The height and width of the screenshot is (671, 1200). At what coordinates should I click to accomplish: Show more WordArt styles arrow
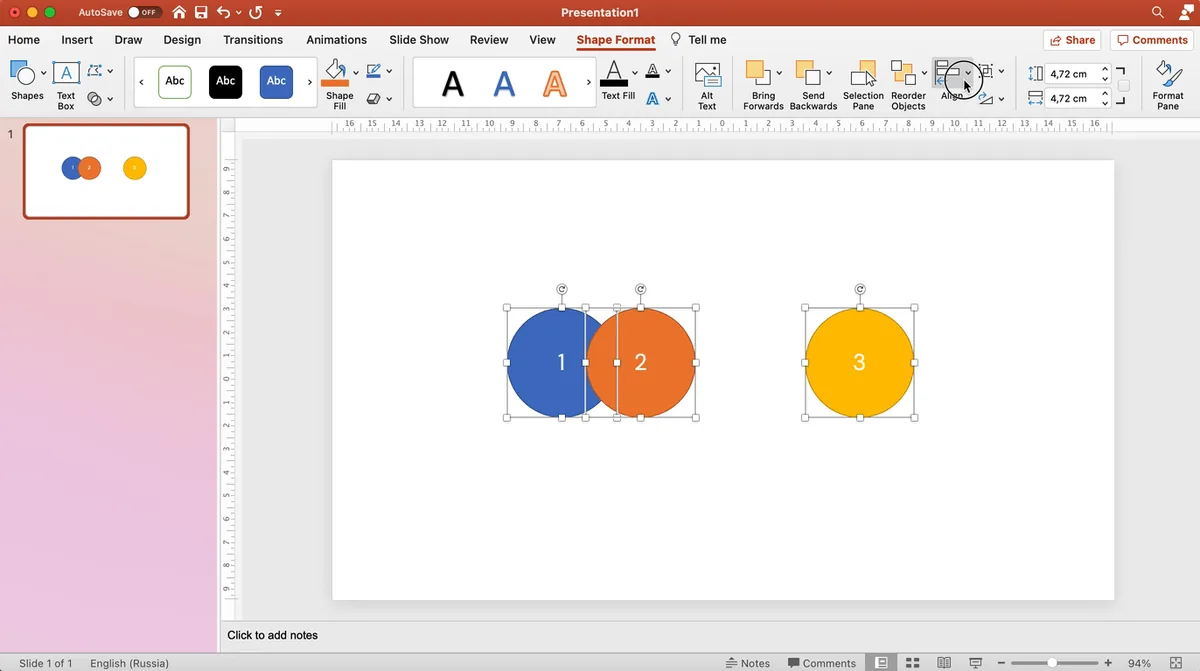(x=588, y=82)
